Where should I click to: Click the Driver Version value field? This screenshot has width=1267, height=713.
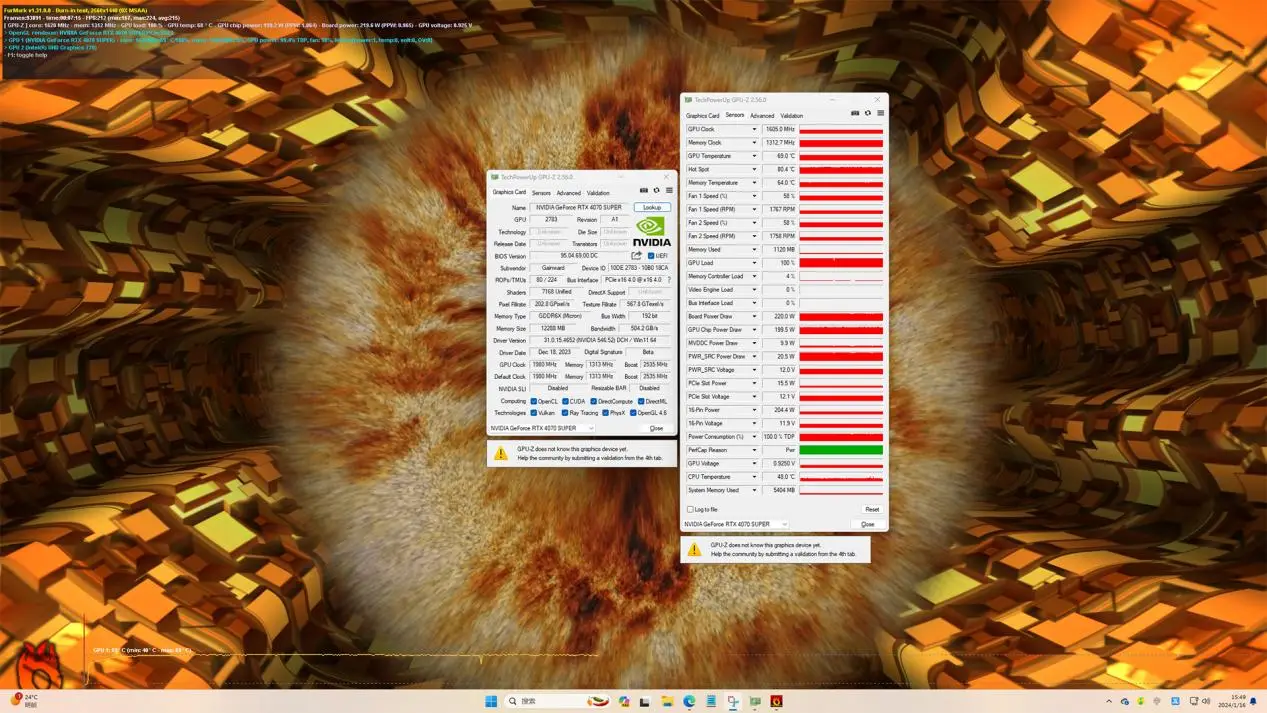tap(600, 340)
